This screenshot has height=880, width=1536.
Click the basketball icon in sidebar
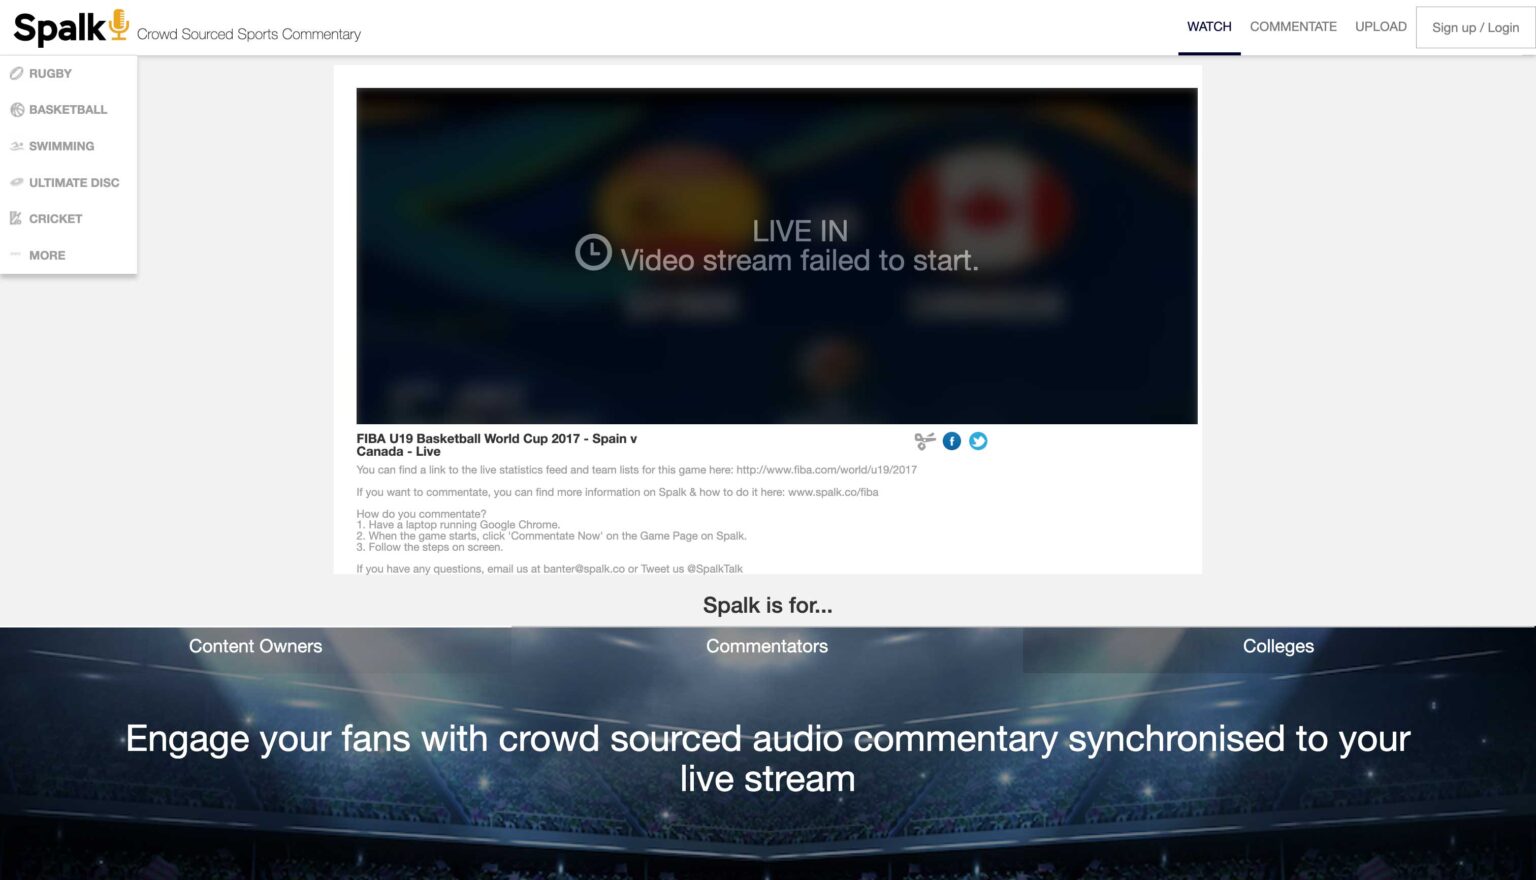16,110
